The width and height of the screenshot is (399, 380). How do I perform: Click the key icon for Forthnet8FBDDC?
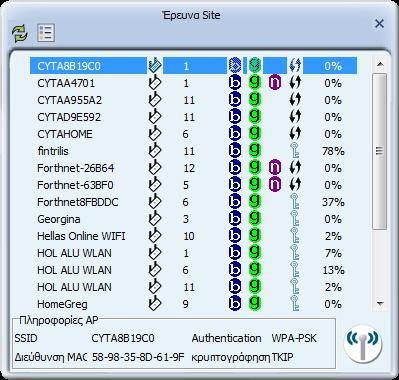click(x=294, y=202)
